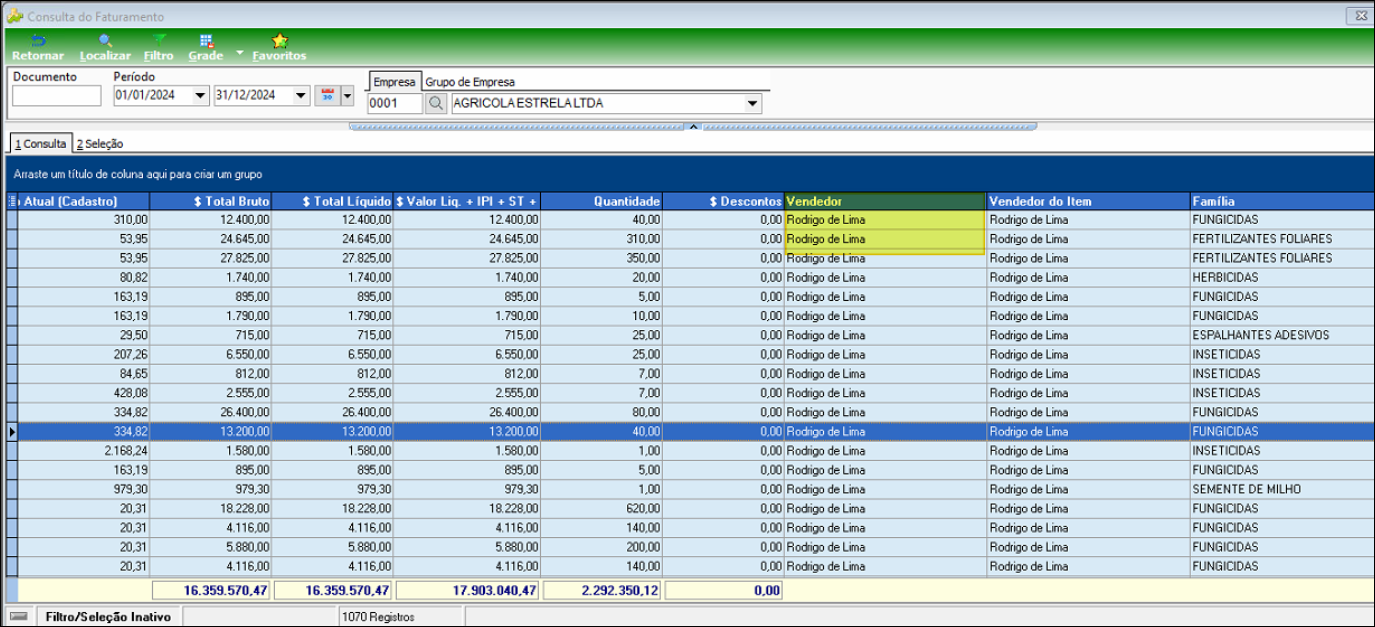Click the company code field showing 0001
This screenshot has width=1375, height=627.
(395, 103)
